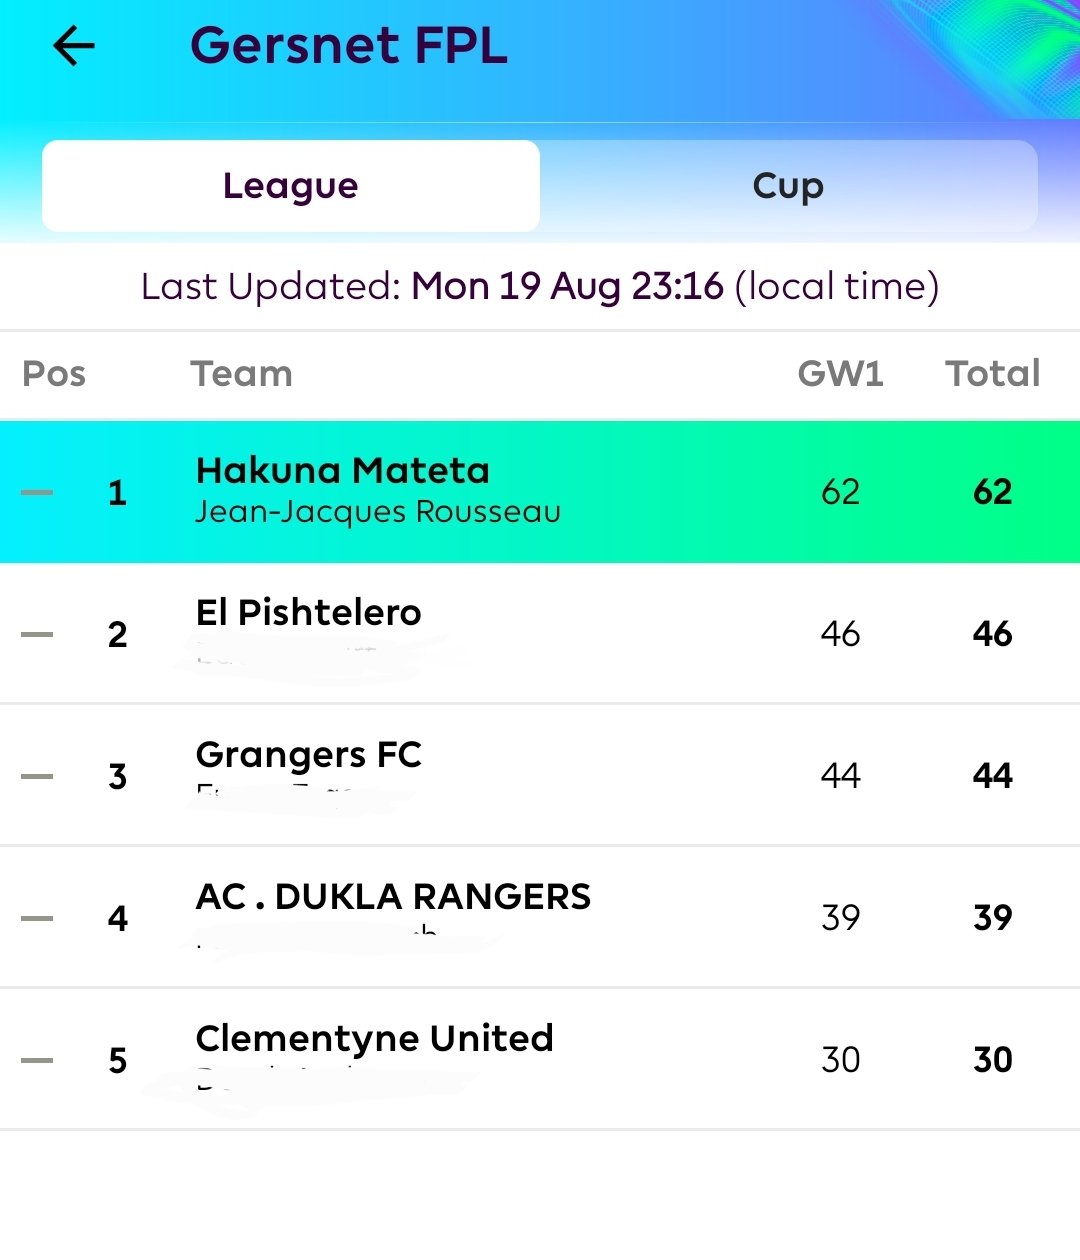Click rank movement dash beside position 5
Image resolution: width=1080 pixels, height=1260 pixels.
[x=37, y=1060]
